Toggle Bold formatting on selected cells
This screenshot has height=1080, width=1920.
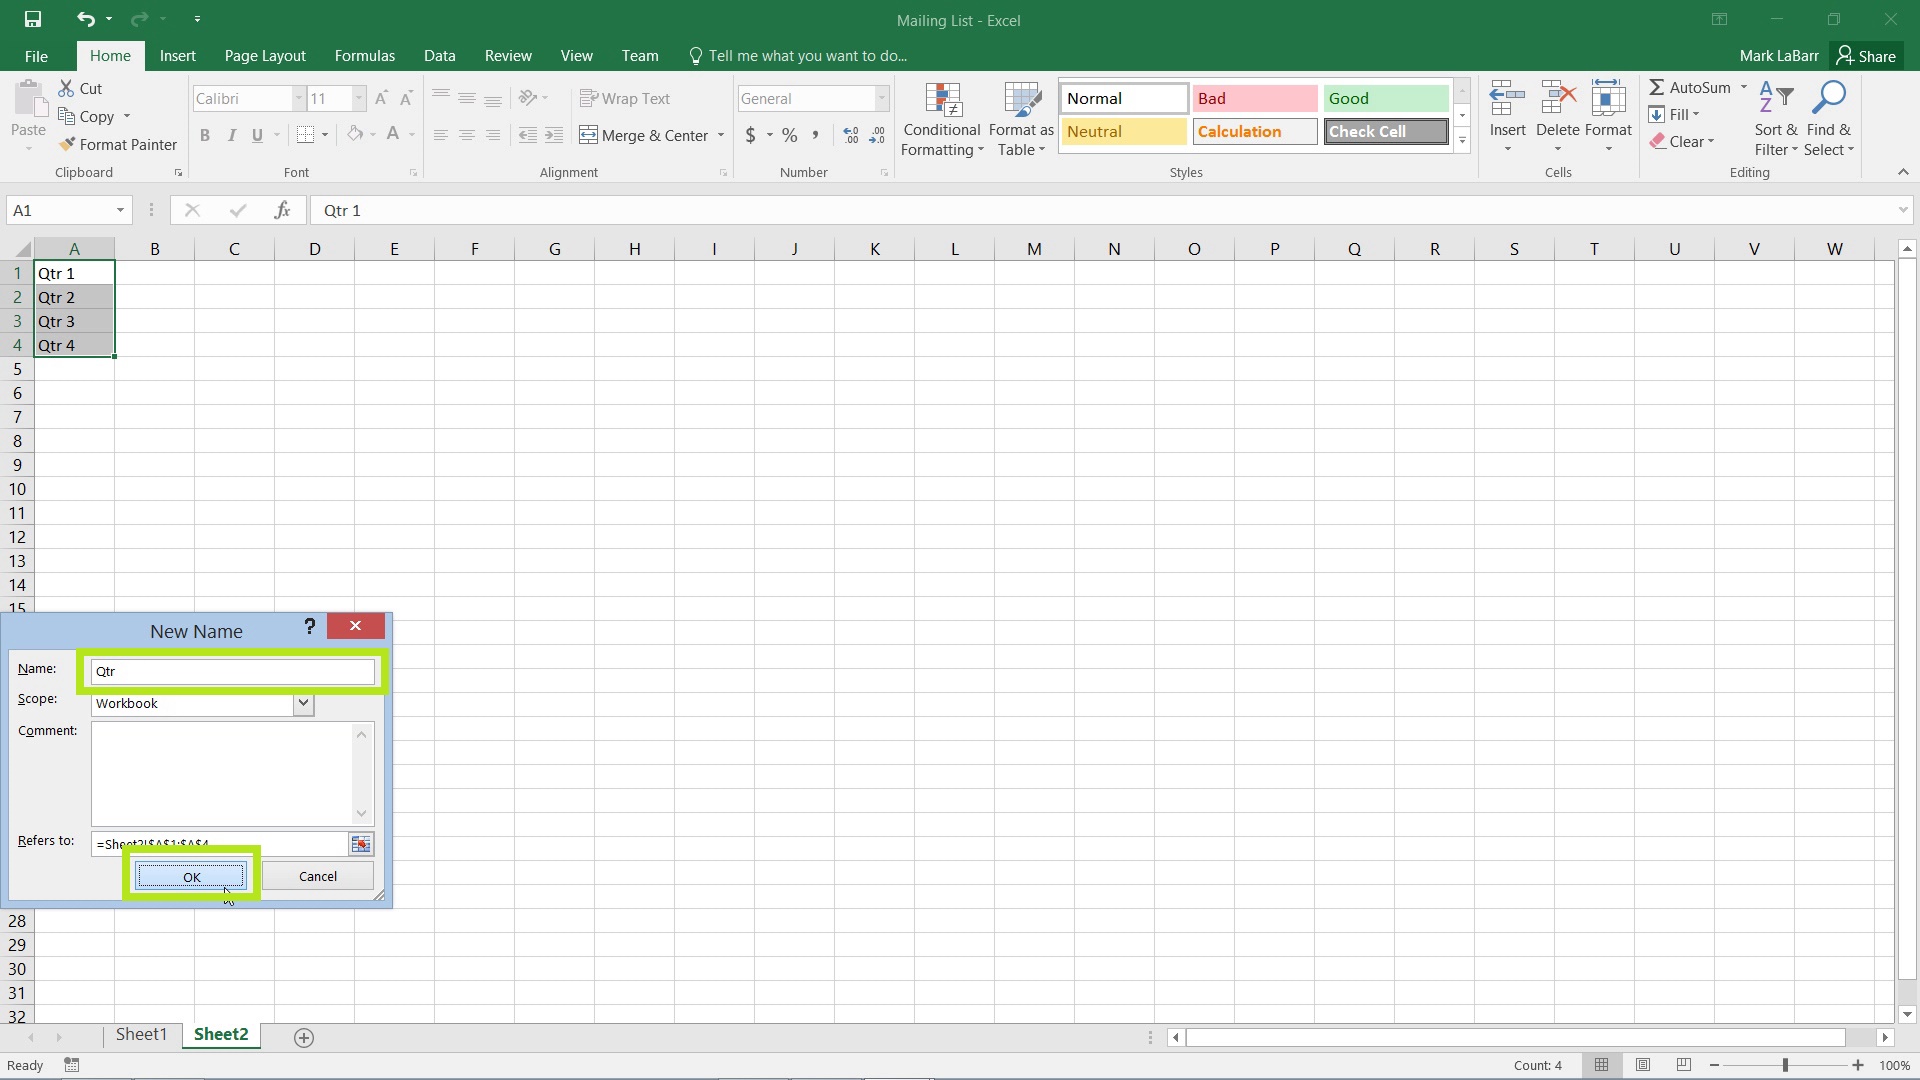[204, 135]
